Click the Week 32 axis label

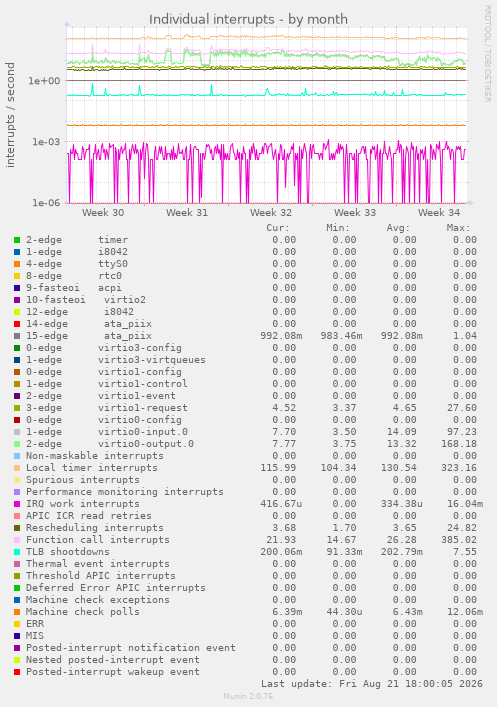point(271,212)
